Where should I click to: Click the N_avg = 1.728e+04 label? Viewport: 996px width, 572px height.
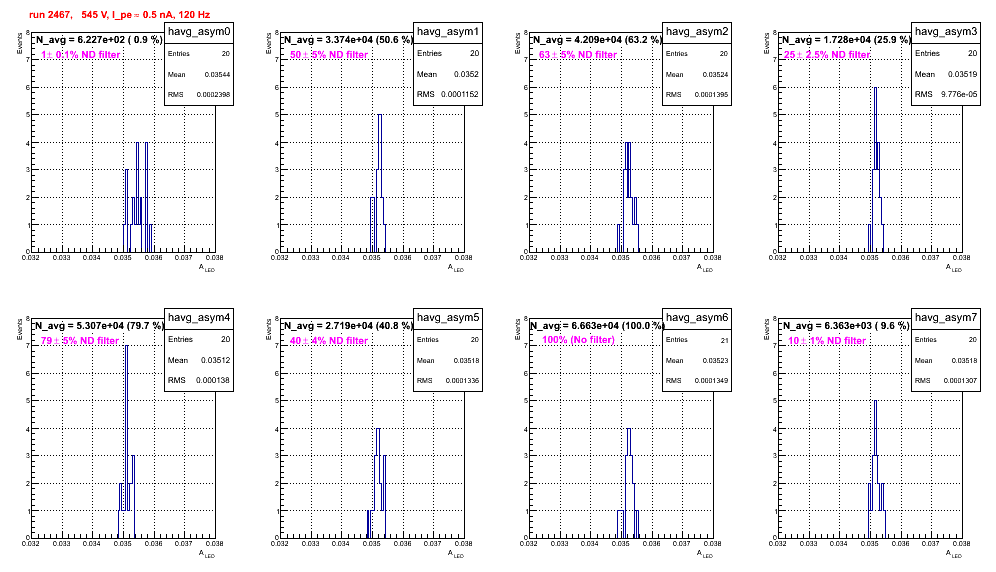tap(846, 40)
